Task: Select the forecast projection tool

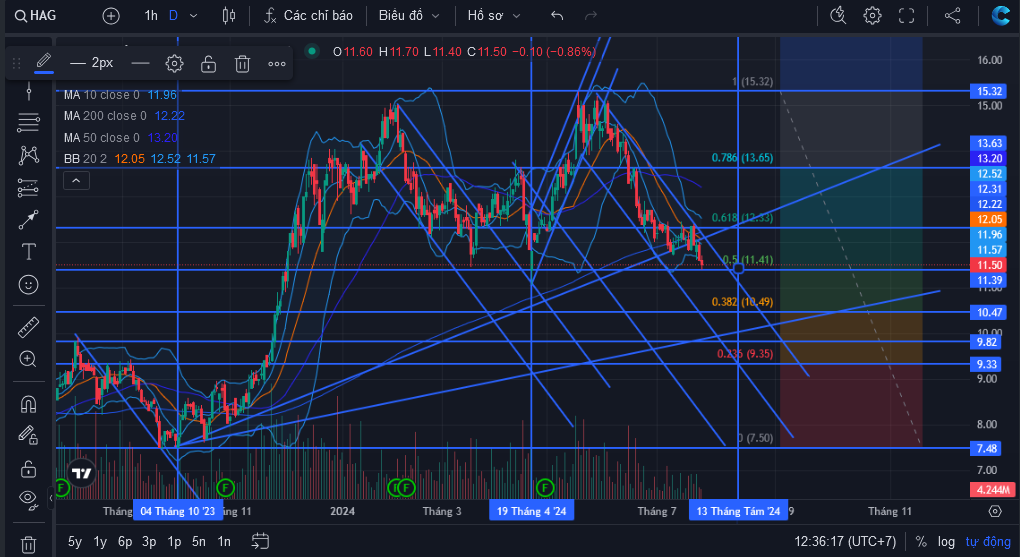Action: coord(28,187)
